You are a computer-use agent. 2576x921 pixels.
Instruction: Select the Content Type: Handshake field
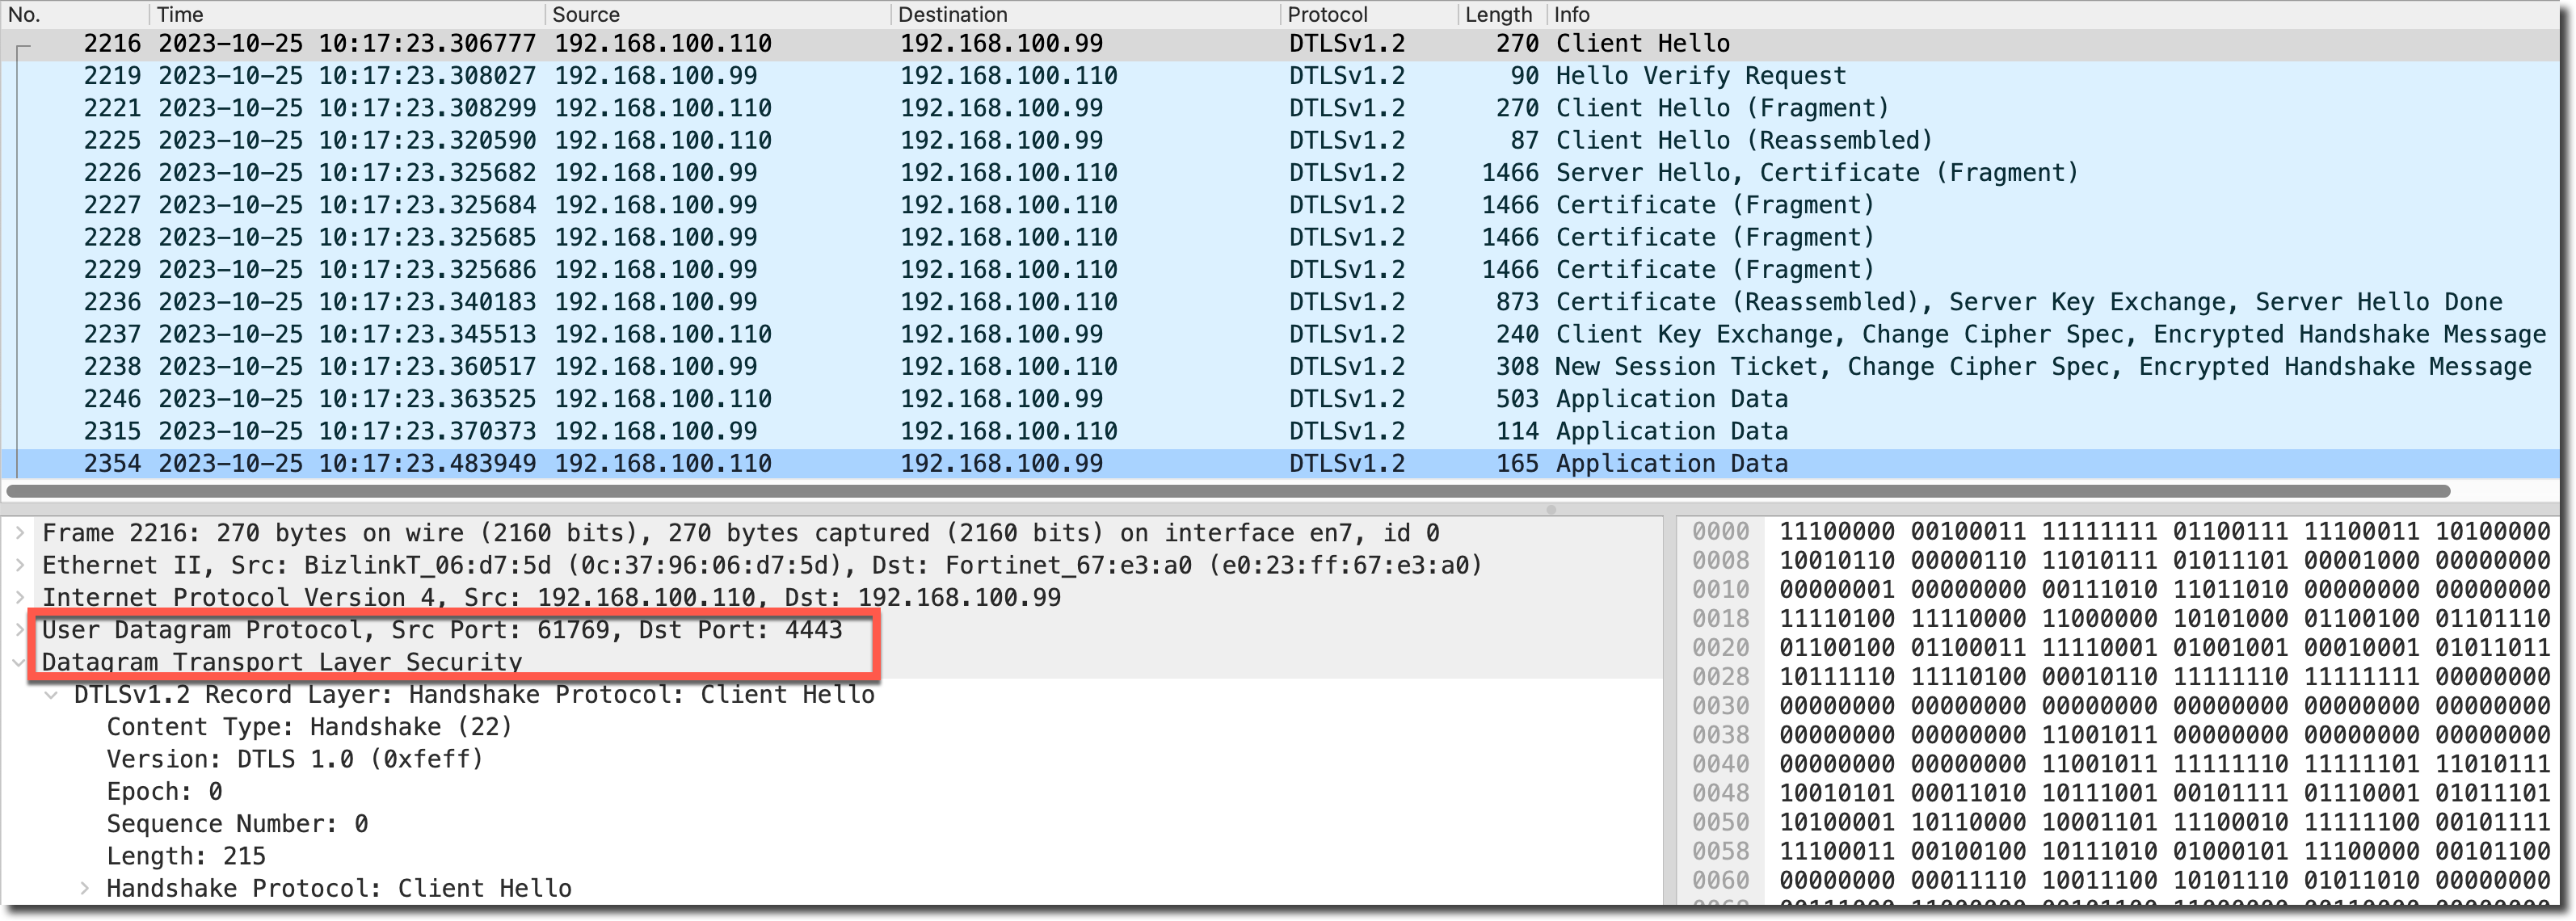[x=309, y=727]
